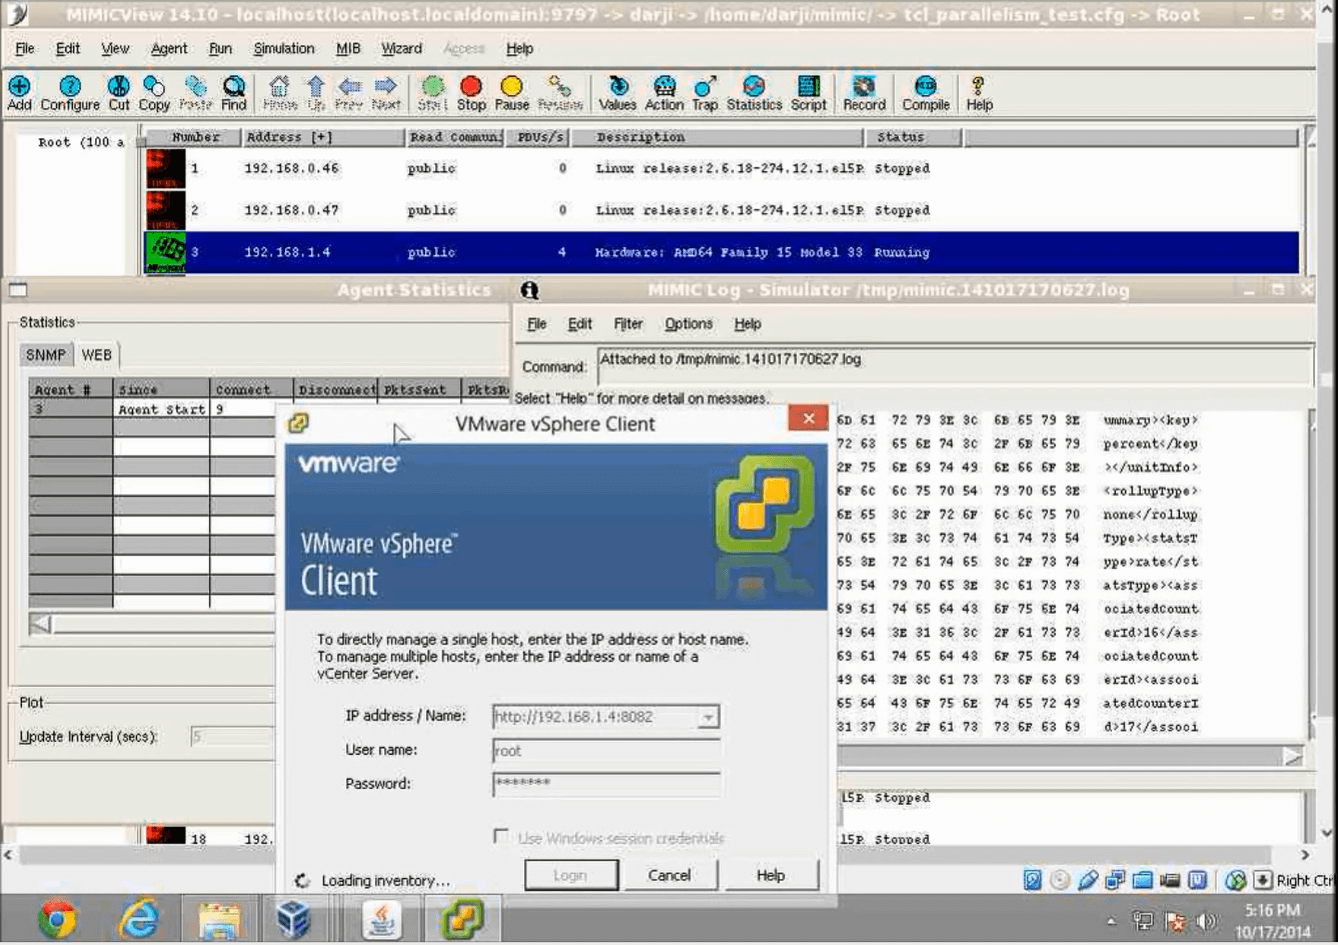Viewport: 1338px width, 945px height.
Task: Click the Home navigation icon
Action: [x=280, y=92]
